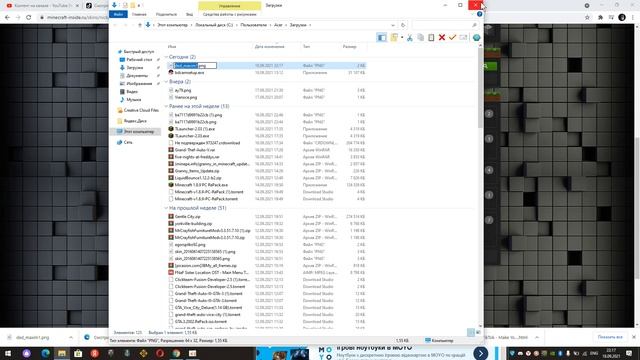Sort by Дата изменения column header

click(x=270, y=47)
